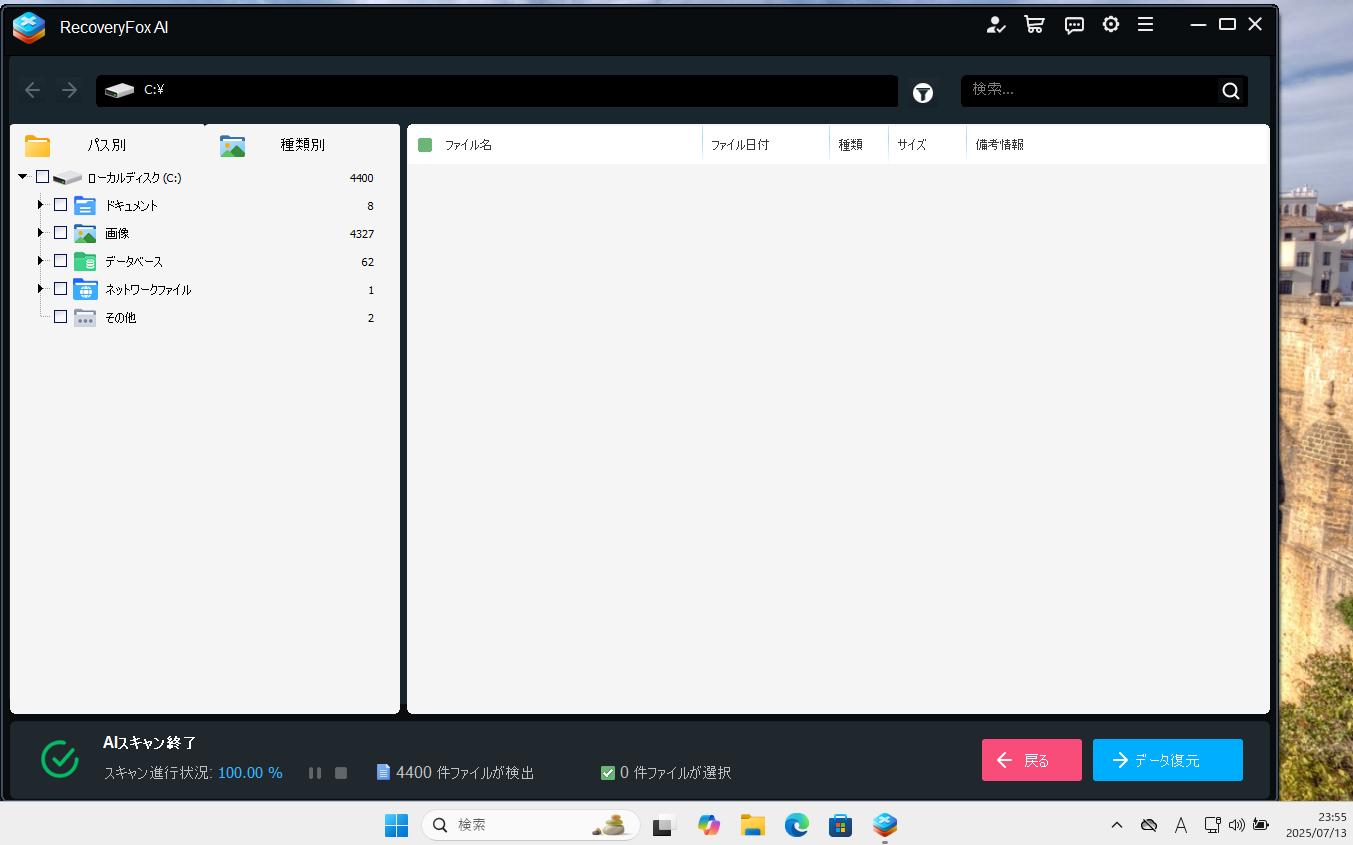The height and width of the screenshot is (845, 1353).
Task: Open the file filter funnel icon
Action: [923, 93]
